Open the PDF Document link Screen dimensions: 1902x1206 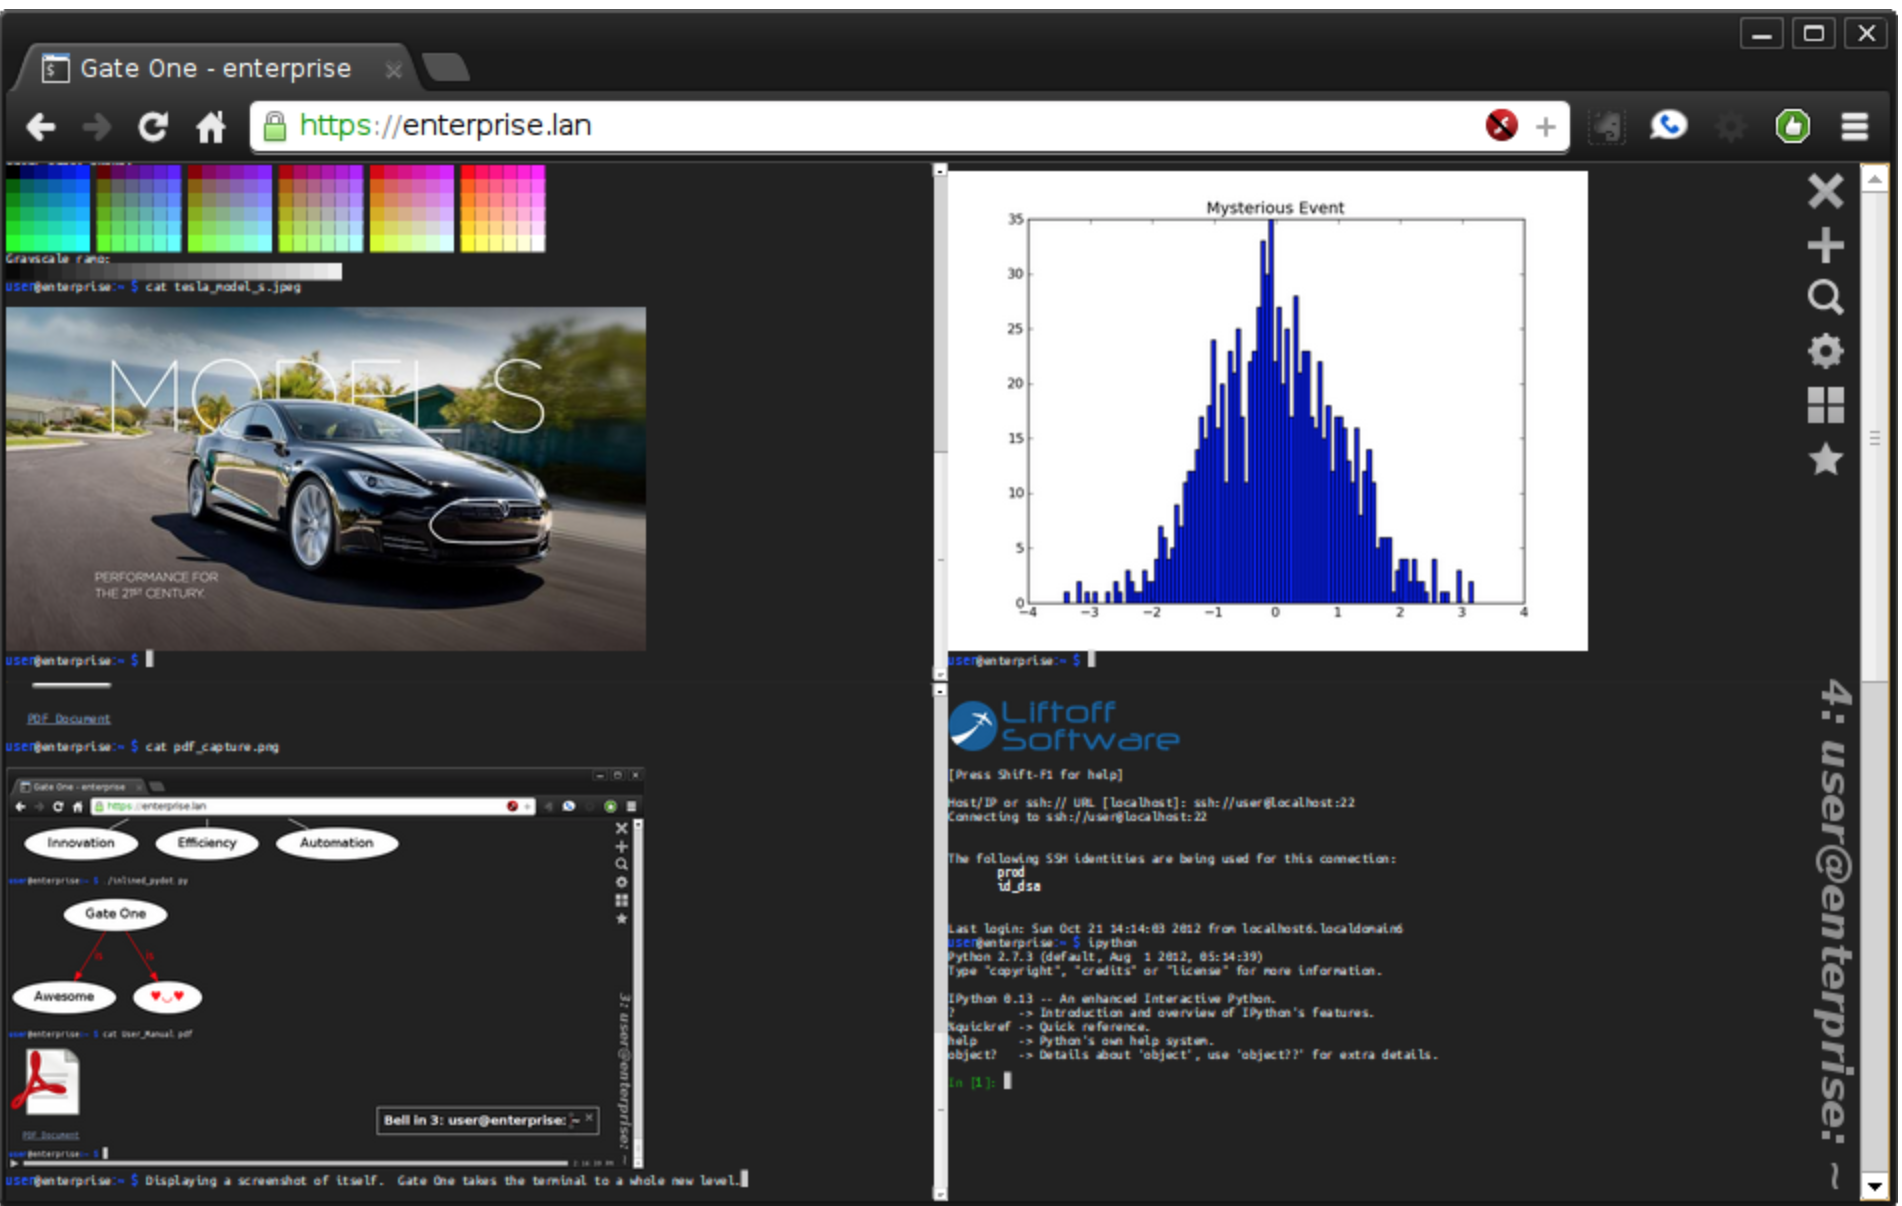point(68,718)
